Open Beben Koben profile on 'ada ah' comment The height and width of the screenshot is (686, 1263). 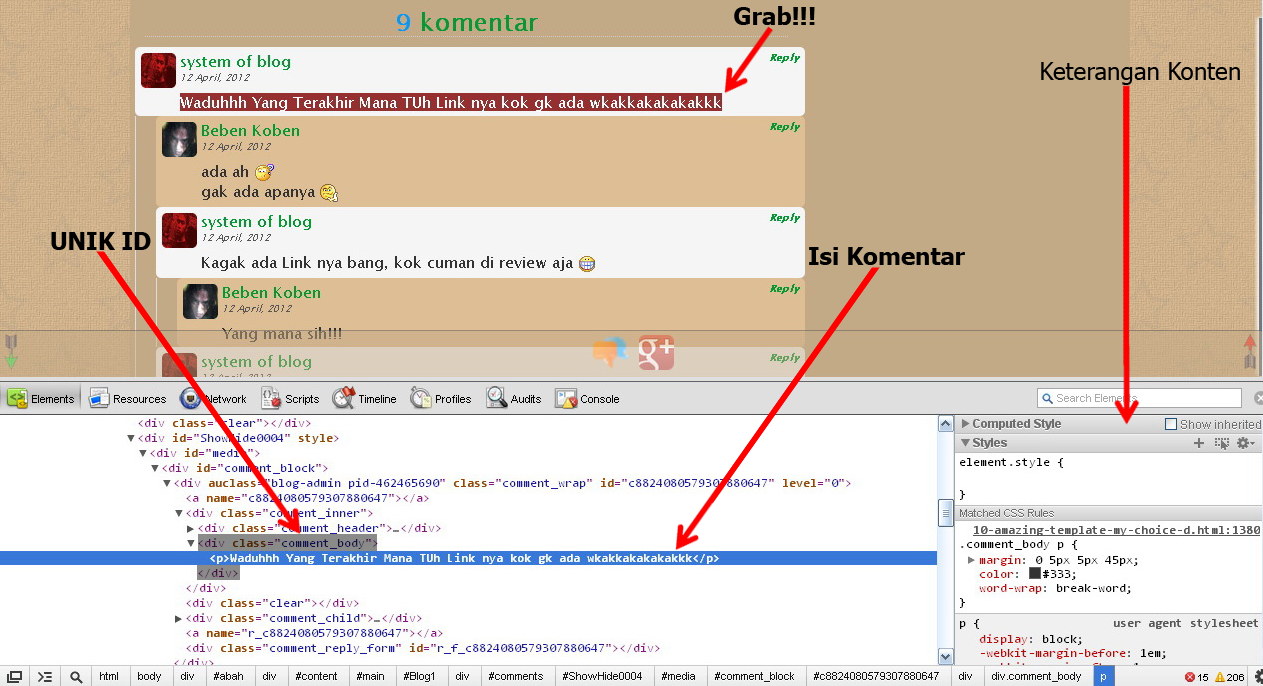click(250, 130)
